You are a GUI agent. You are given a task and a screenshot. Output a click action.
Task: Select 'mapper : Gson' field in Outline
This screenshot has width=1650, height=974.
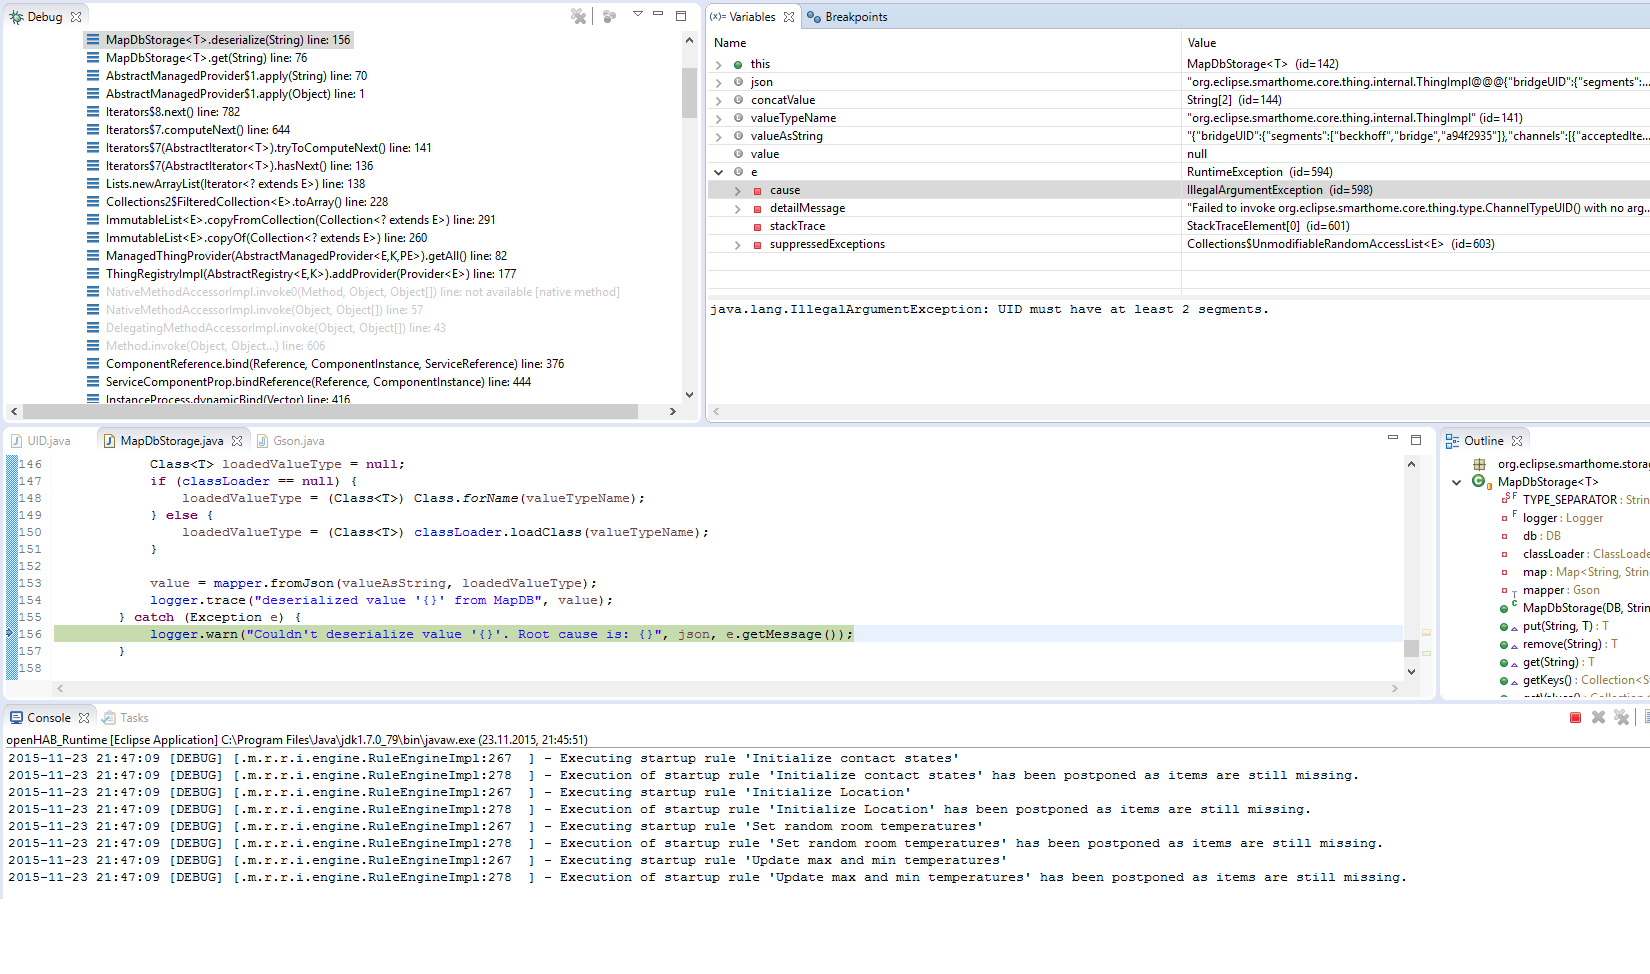click(1561, 590)
